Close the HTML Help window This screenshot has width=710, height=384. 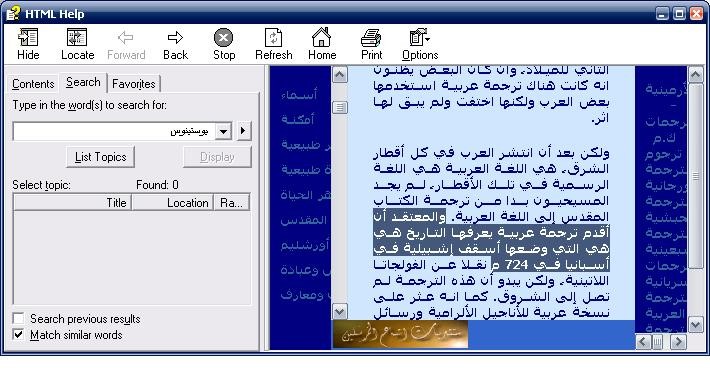(x=696, y=14)
